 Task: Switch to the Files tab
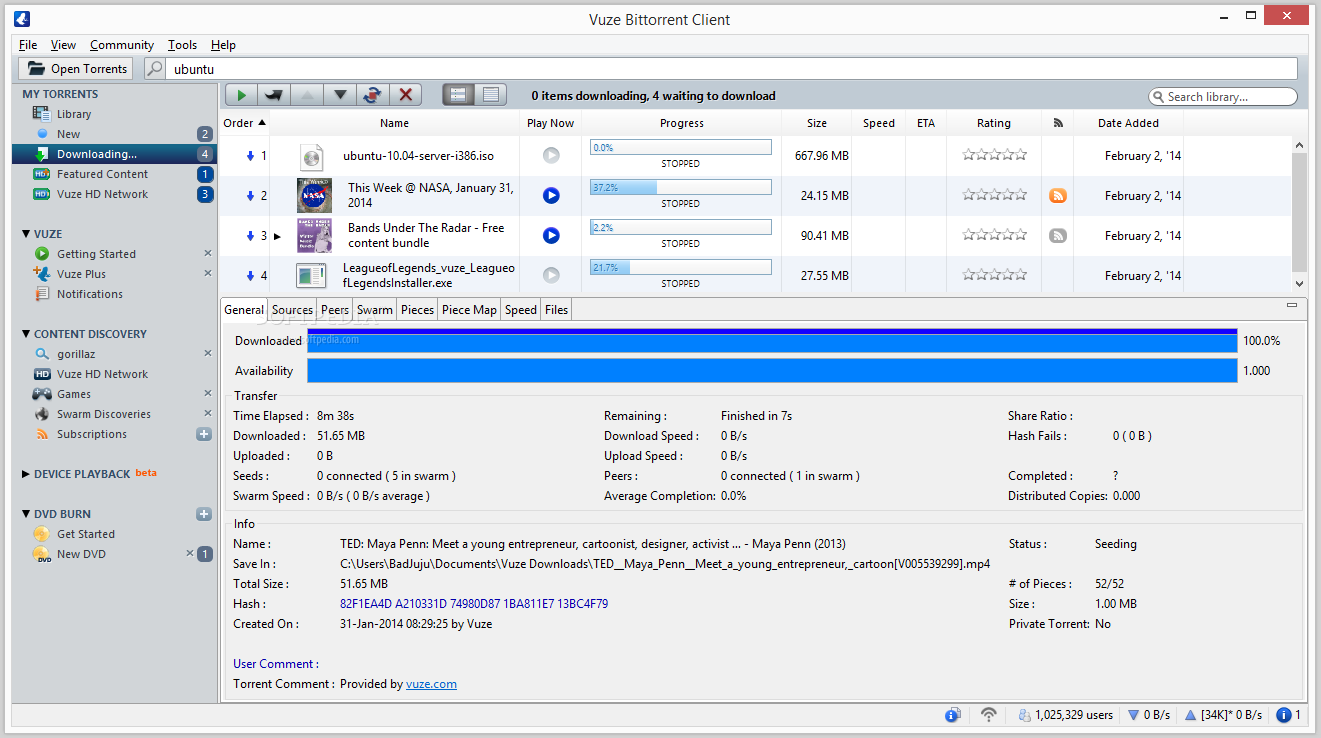pos(557,310)
